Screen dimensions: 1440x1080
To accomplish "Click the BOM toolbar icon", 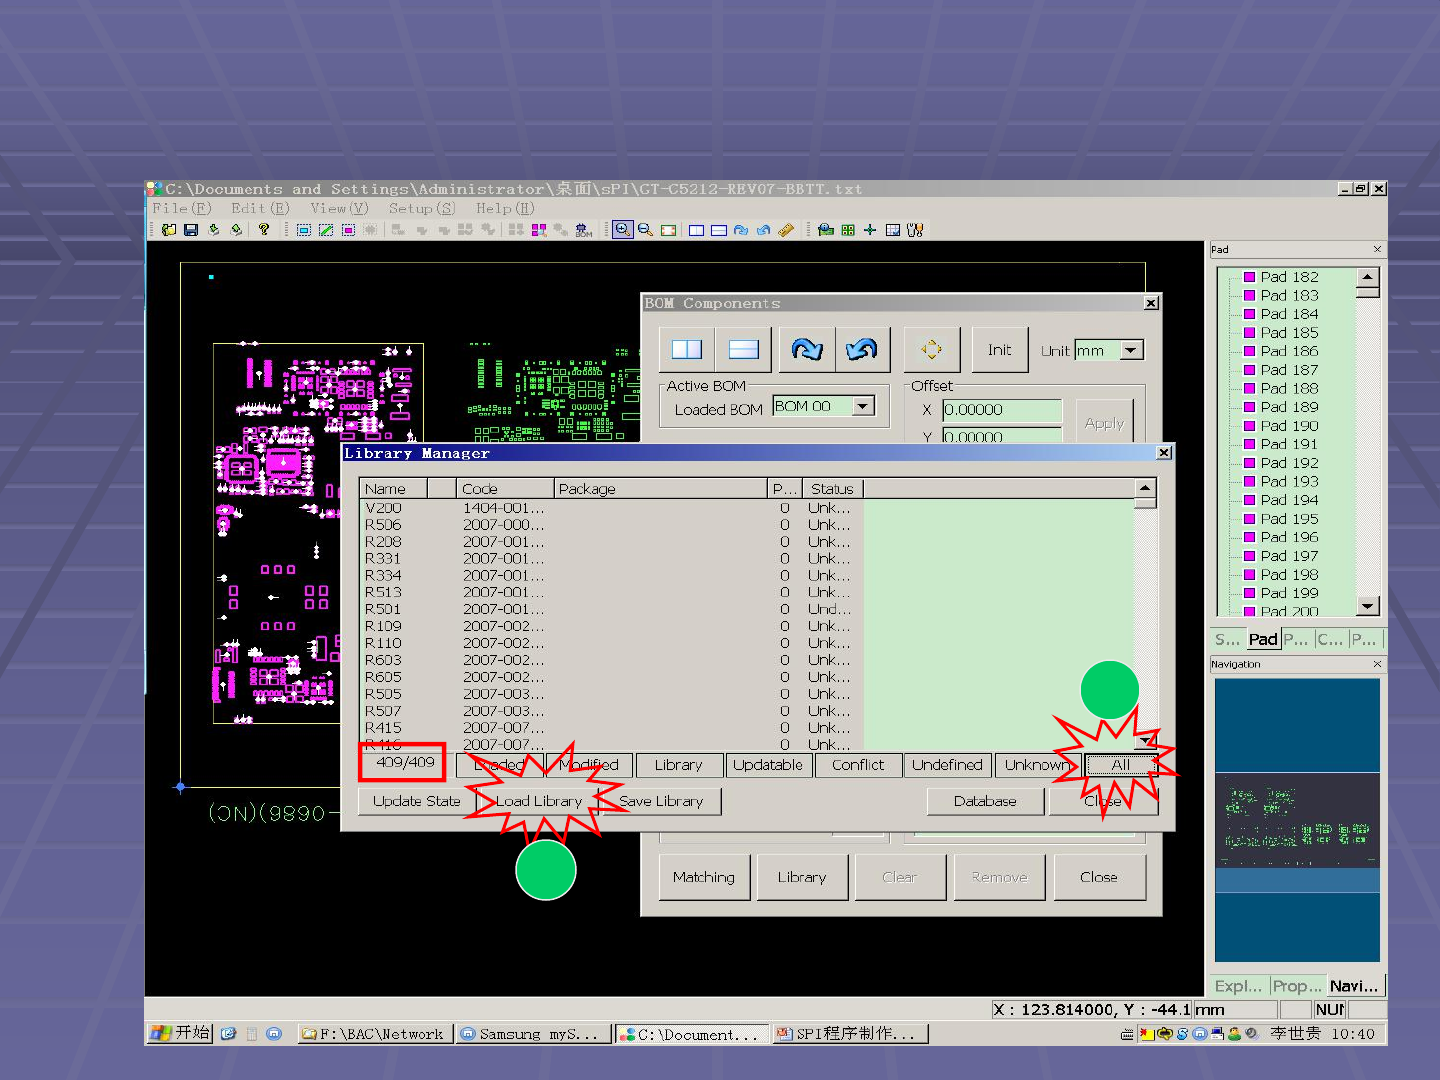I will tap(584, 230).
